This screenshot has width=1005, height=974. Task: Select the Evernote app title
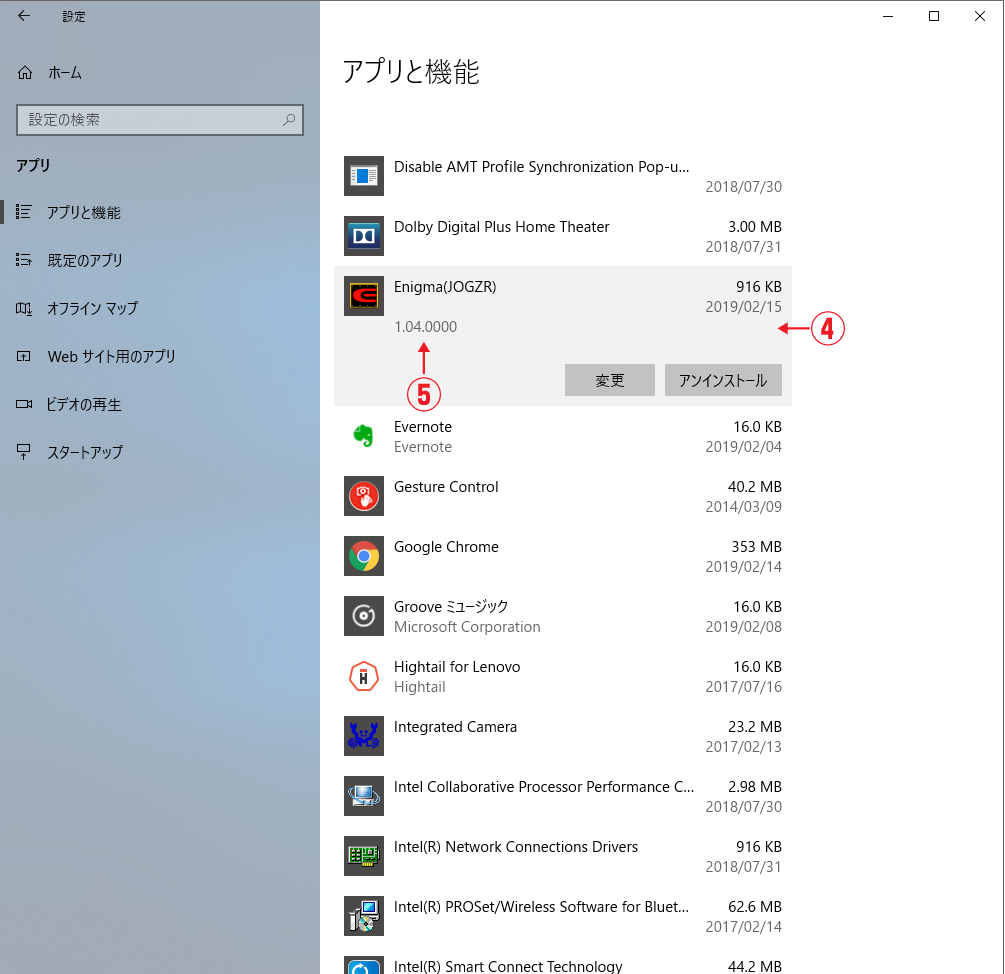click(x=422, y=427)
